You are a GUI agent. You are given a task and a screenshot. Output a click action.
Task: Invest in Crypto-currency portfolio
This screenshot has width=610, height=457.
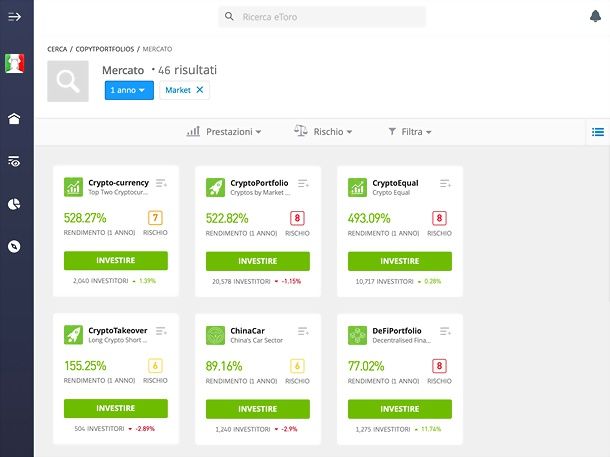116,260
